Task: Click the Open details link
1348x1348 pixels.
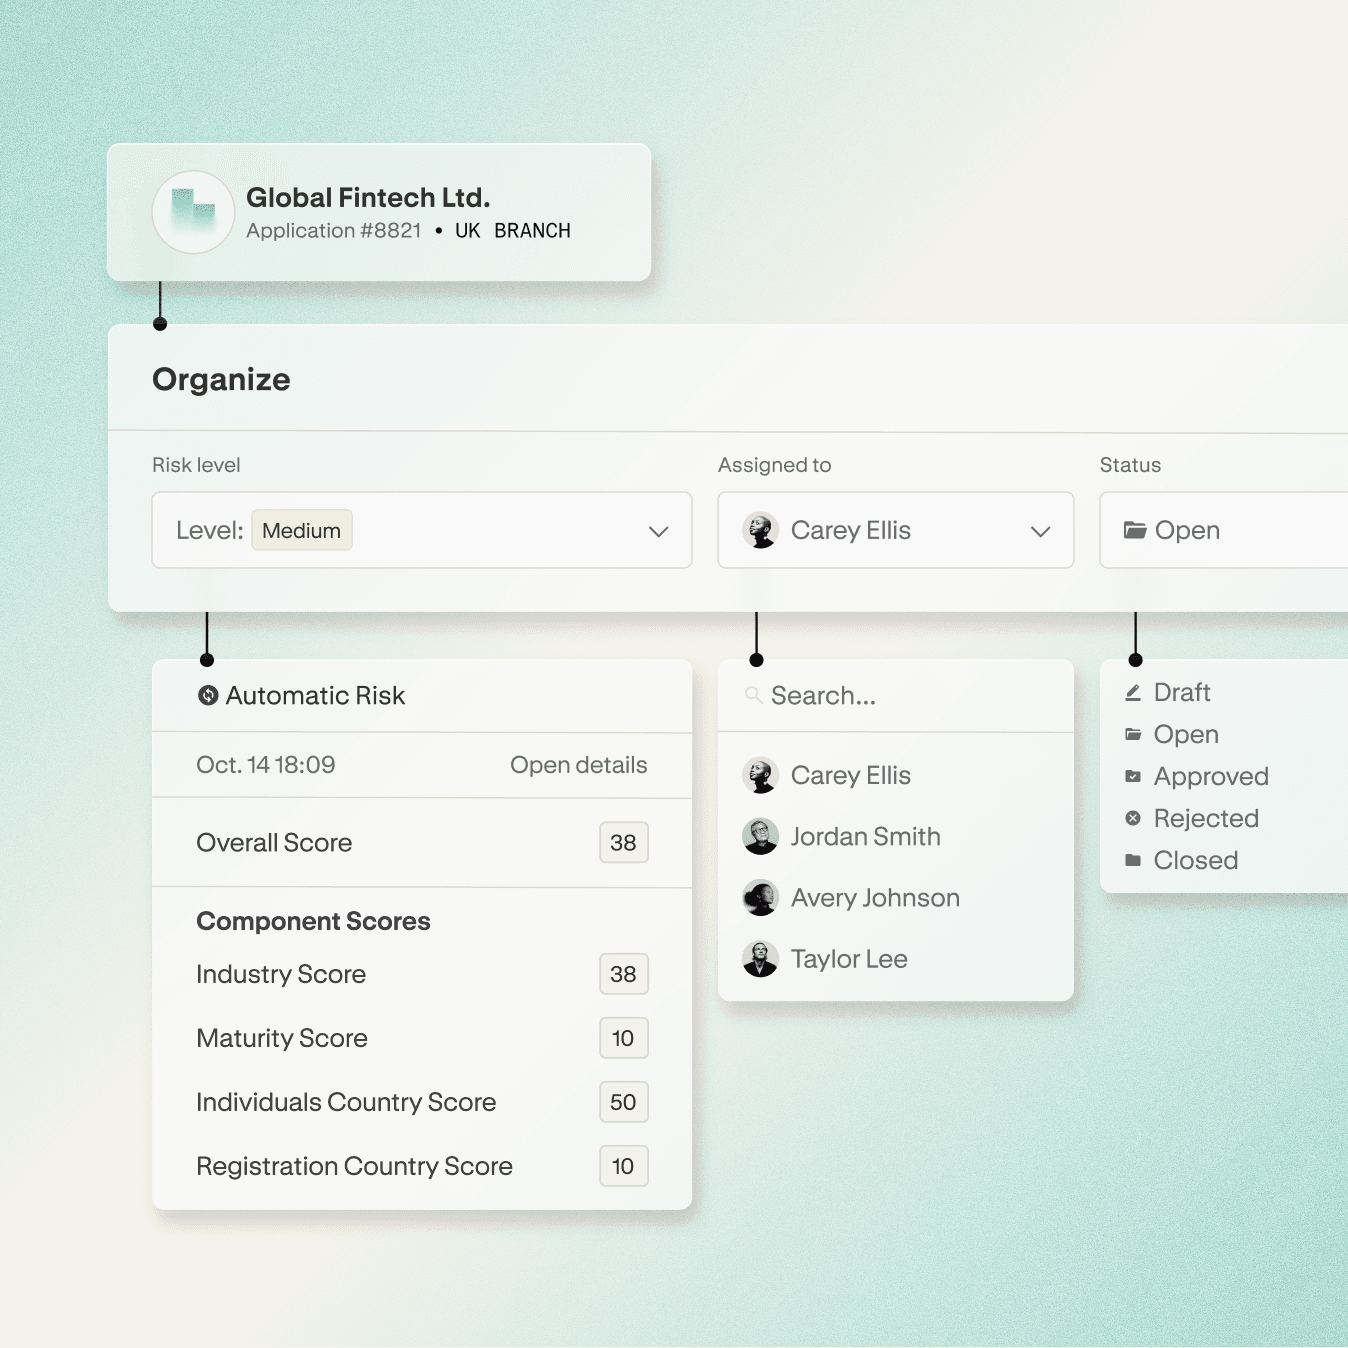Action: tap(578, 765)
